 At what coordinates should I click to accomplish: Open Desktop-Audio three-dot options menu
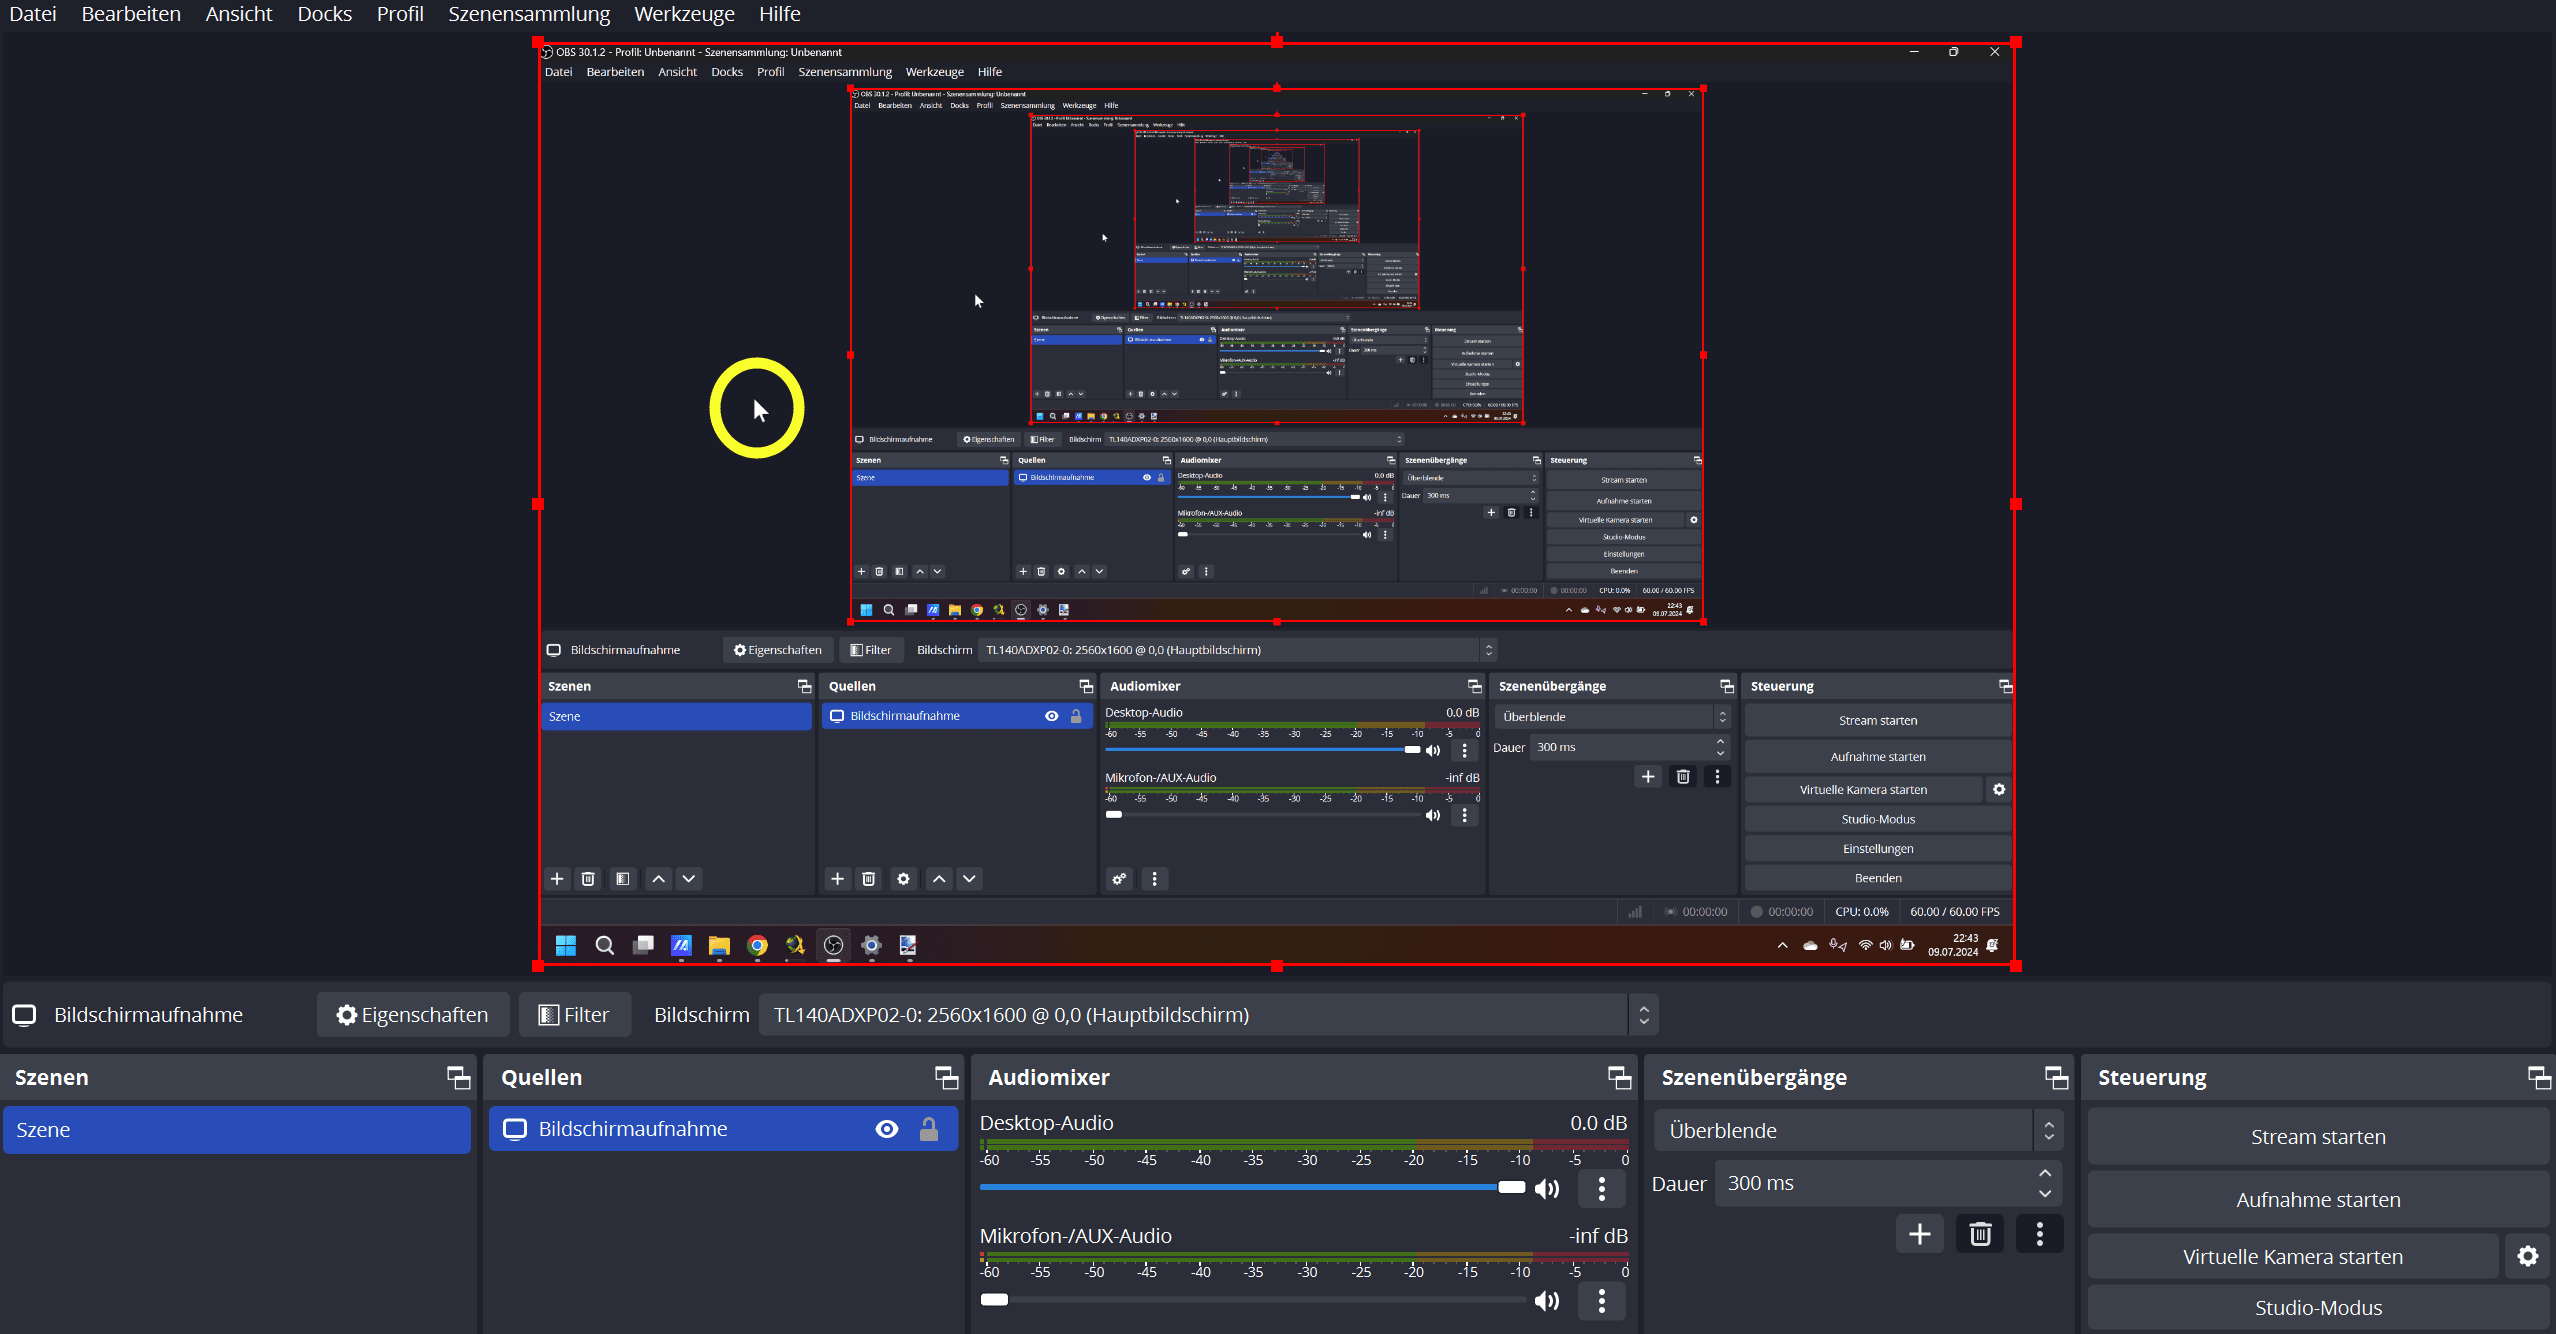(x=1602, y=1188)
